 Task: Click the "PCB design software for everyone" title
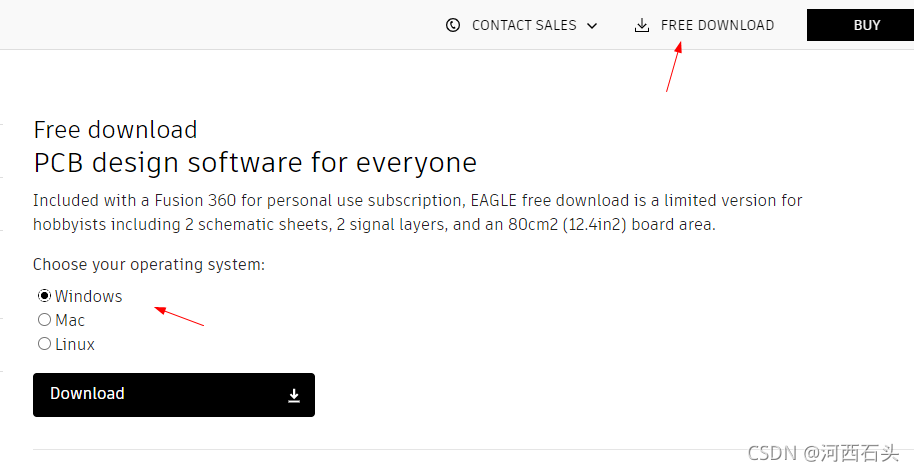[x=255, y=162]
